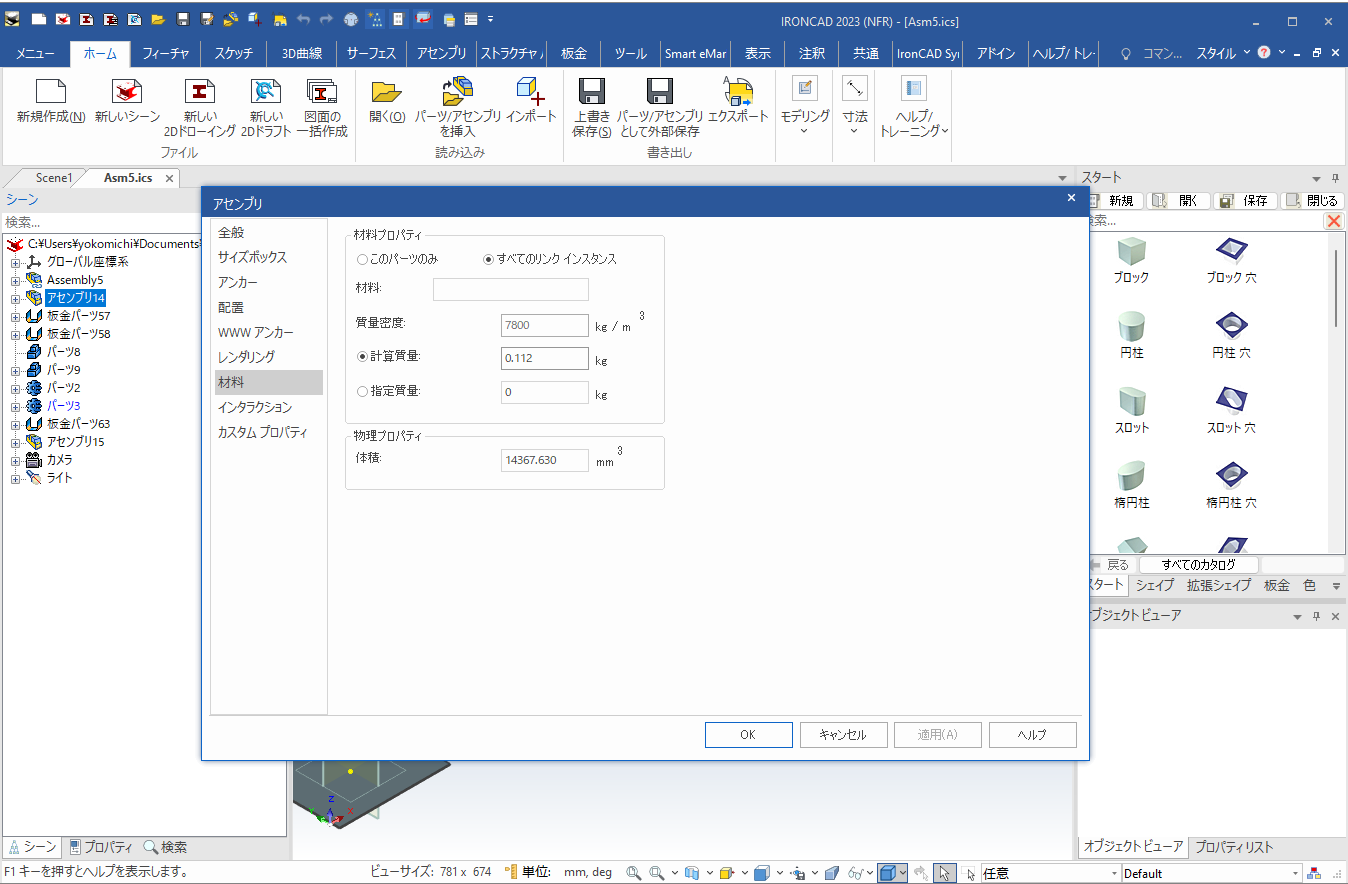Expand the アセンブリ15 tree node
The image size is (1348, 884).
[16, 442]
